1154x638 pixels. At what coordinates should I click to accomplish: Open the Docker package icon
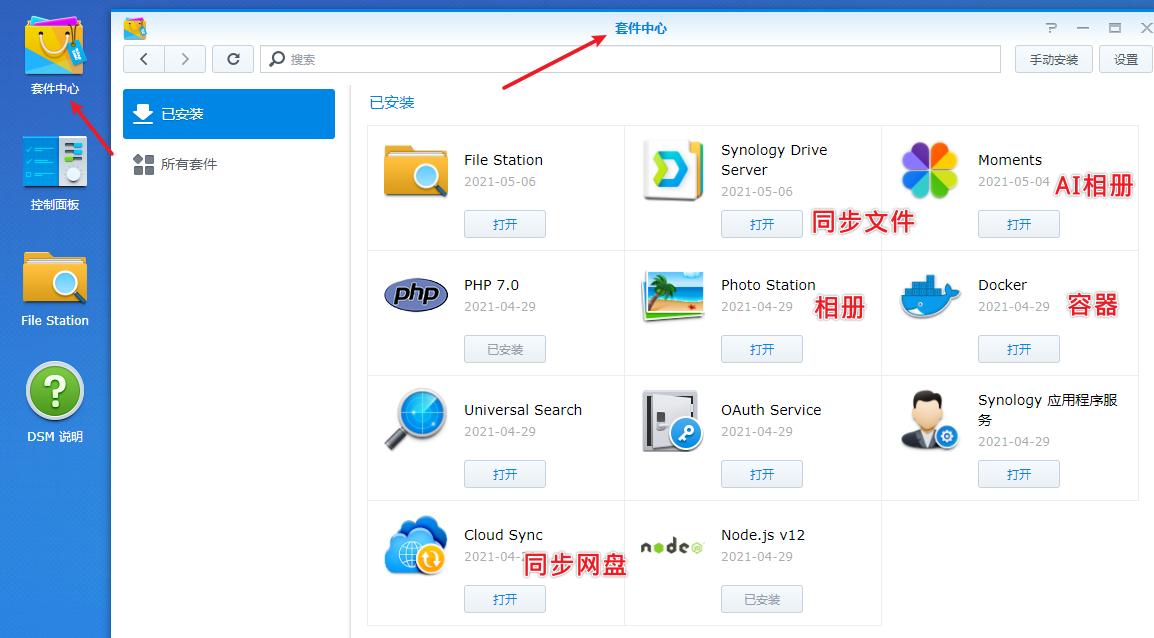[x=928, y=296]
